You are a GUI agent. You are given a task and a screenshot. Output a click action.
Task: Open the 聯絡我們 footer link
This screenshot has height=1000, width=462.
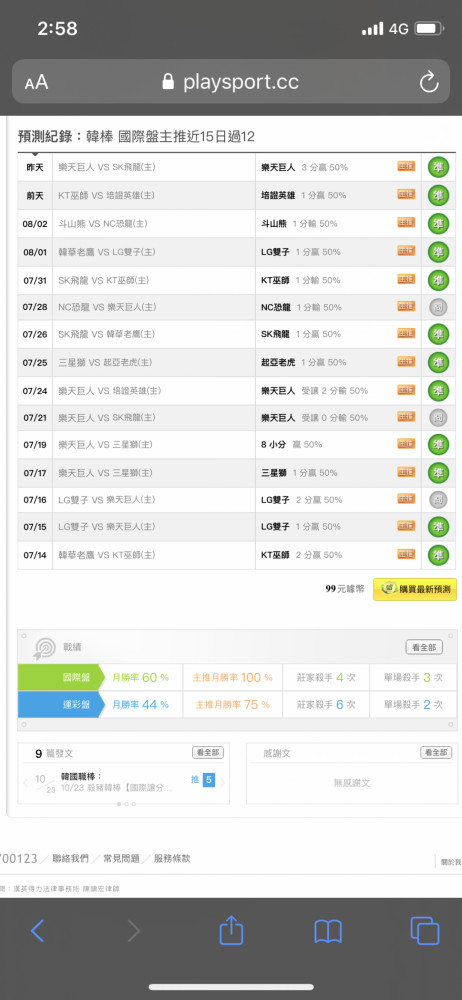point(70,858)
